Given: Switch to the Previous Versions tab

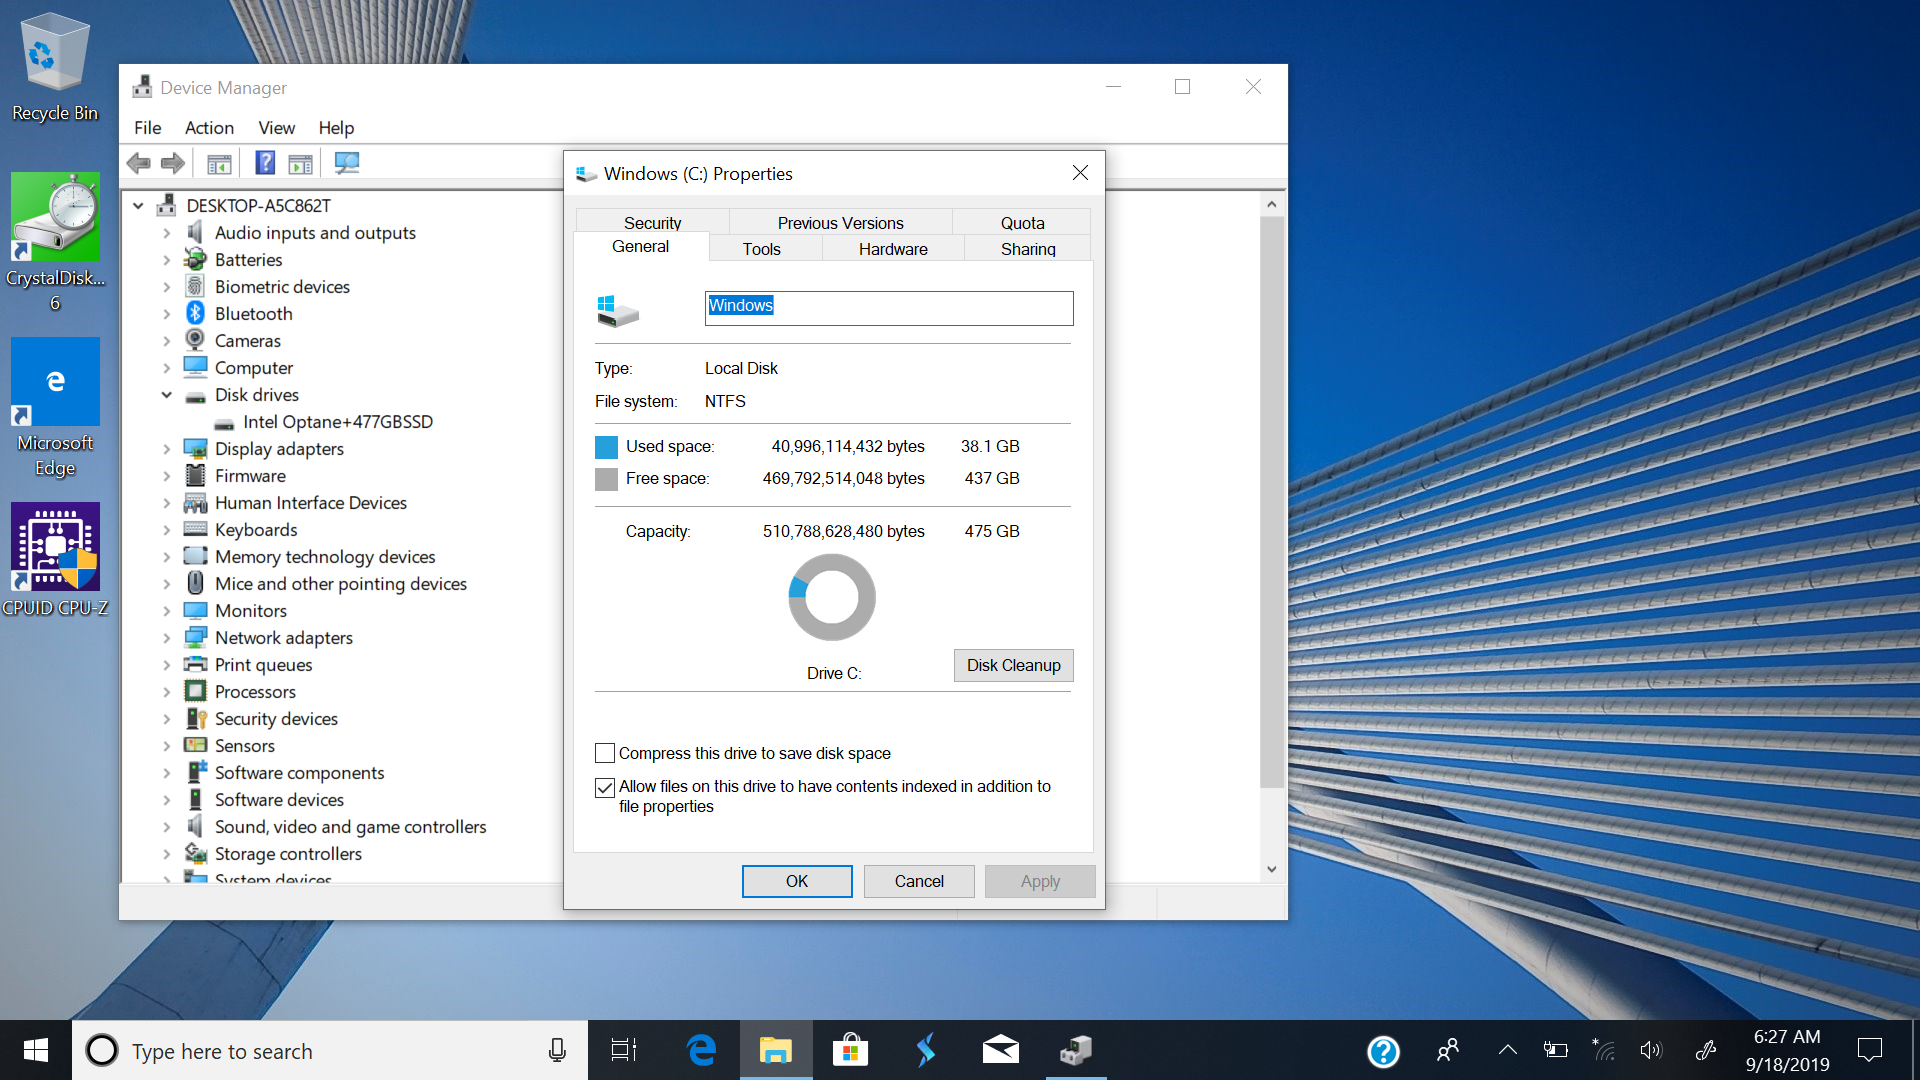Looking at the screenshot, I should pyautogui.click(x=840, y=222).
